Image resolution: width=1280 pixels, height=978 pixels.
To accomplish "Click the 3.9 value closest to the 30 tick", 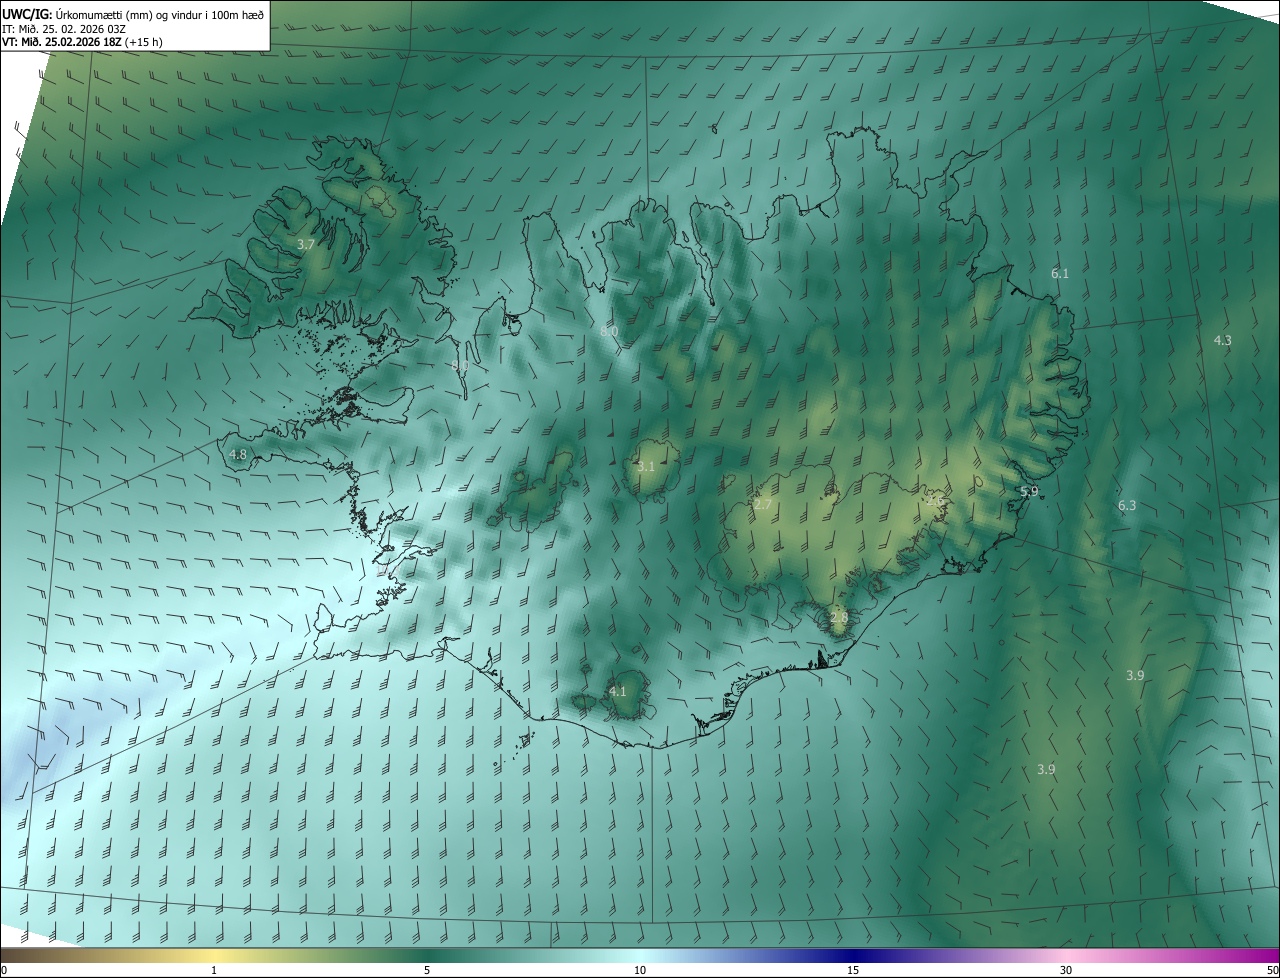I will (x=1046, y=769).
